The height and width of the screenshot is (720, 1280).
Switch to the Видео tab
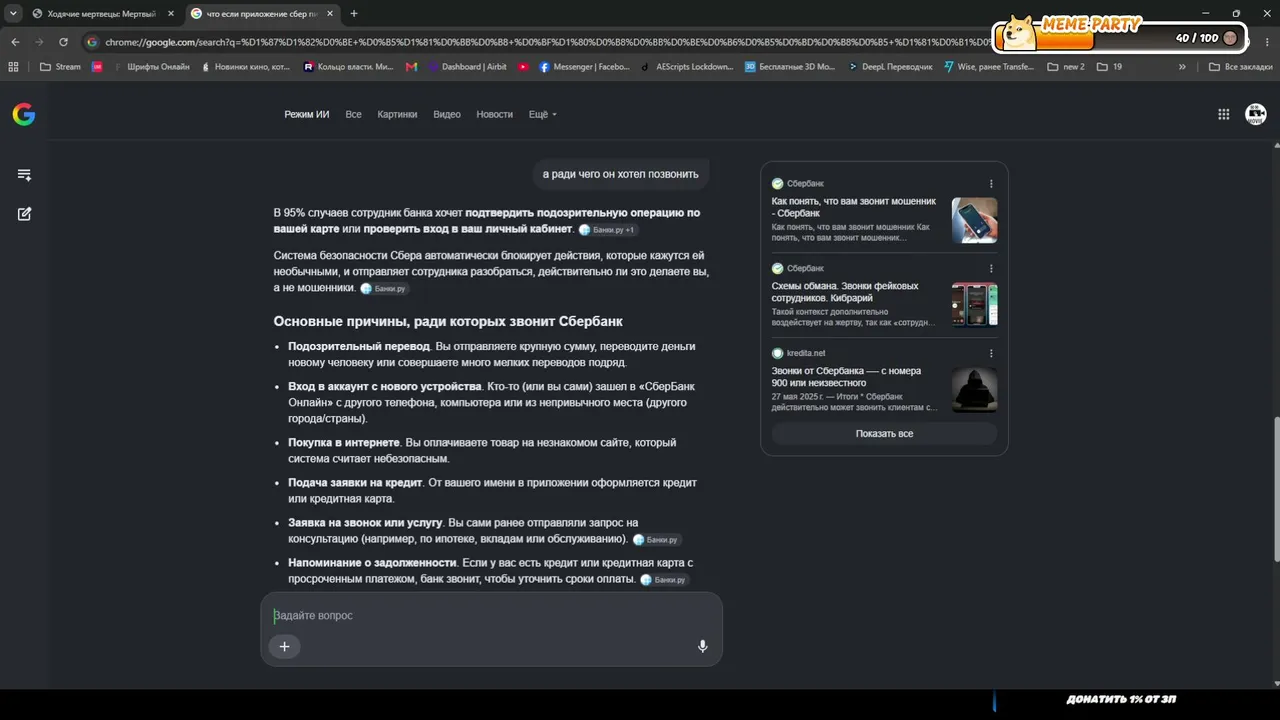coord(447,115)
